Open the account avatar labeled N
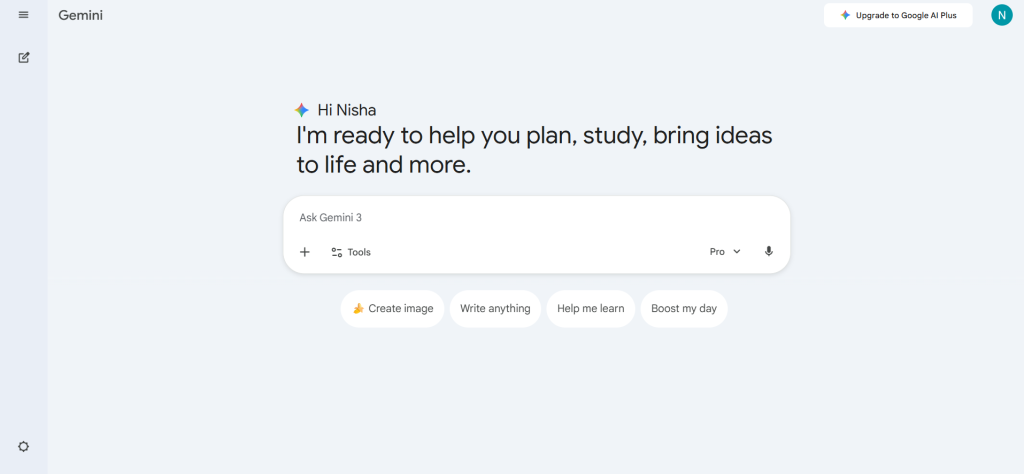 click(x=1002, y=15)
